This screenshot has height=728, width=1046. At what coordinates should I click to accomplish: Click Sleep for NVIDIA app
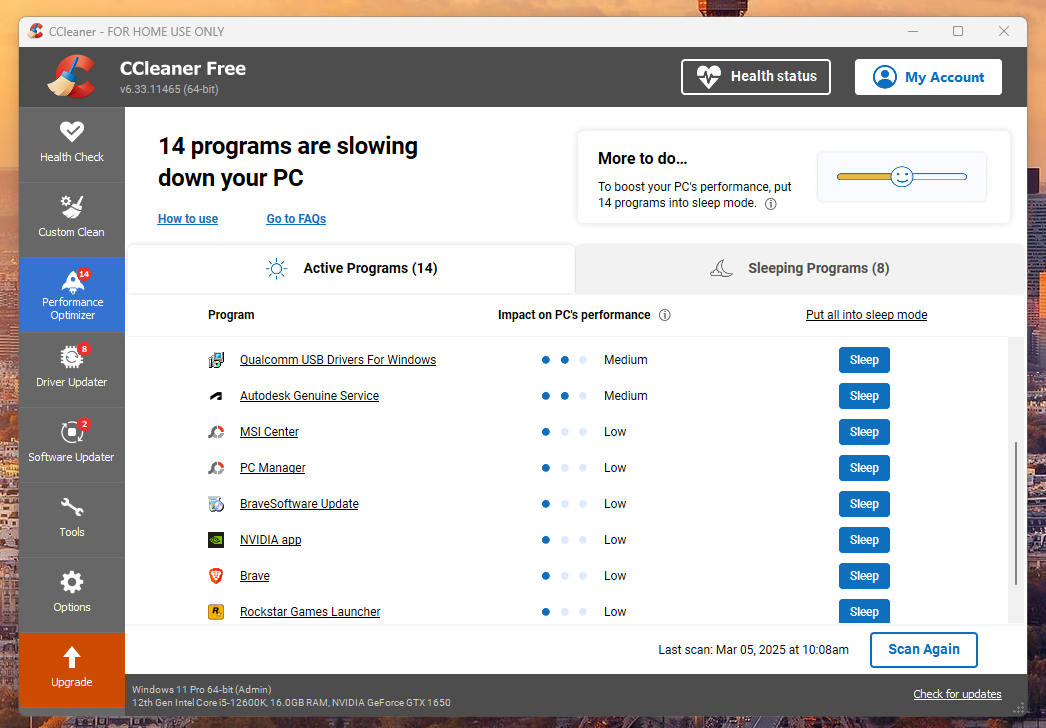[x=864, y=540]
